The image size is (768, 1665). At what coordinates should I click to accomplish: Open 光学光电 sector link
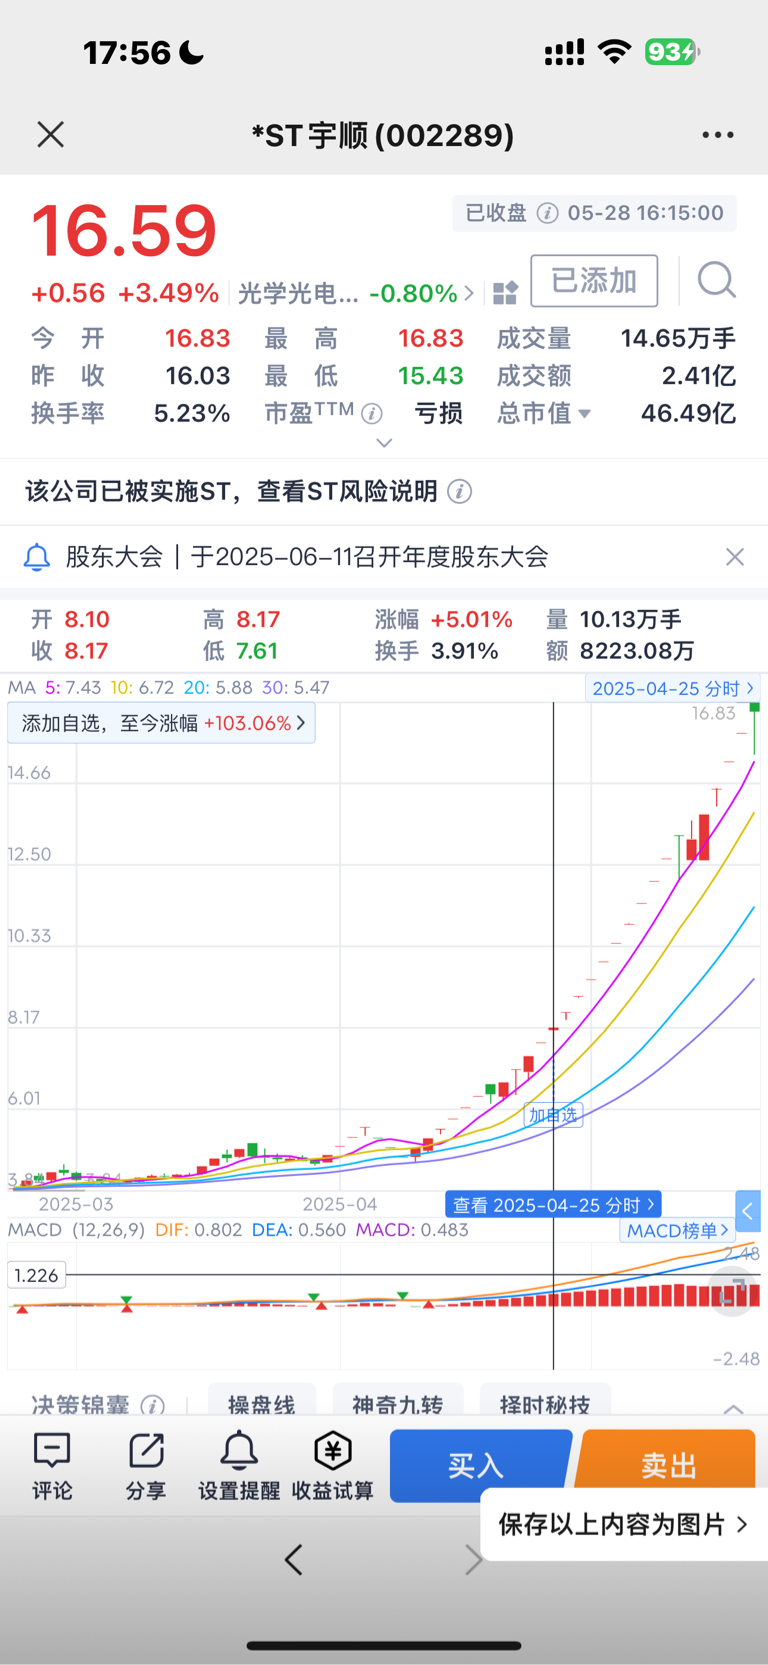356,293
